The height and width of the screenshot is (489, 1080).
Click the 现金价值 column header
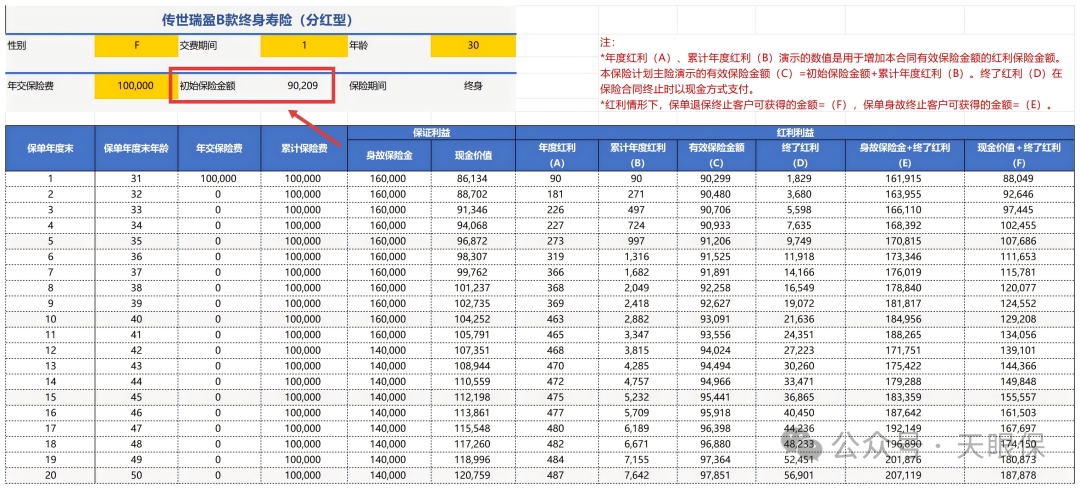pyautogui.click(x=473, y=155)
